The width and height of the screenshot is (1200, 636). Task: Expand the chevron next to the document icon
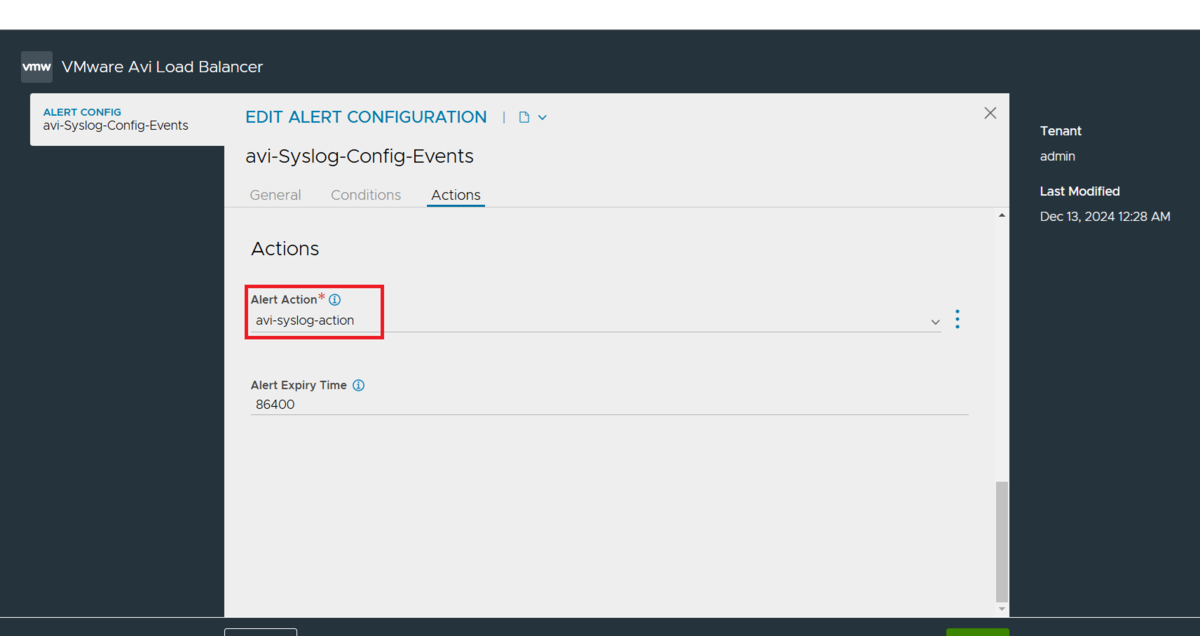[543, 118]
